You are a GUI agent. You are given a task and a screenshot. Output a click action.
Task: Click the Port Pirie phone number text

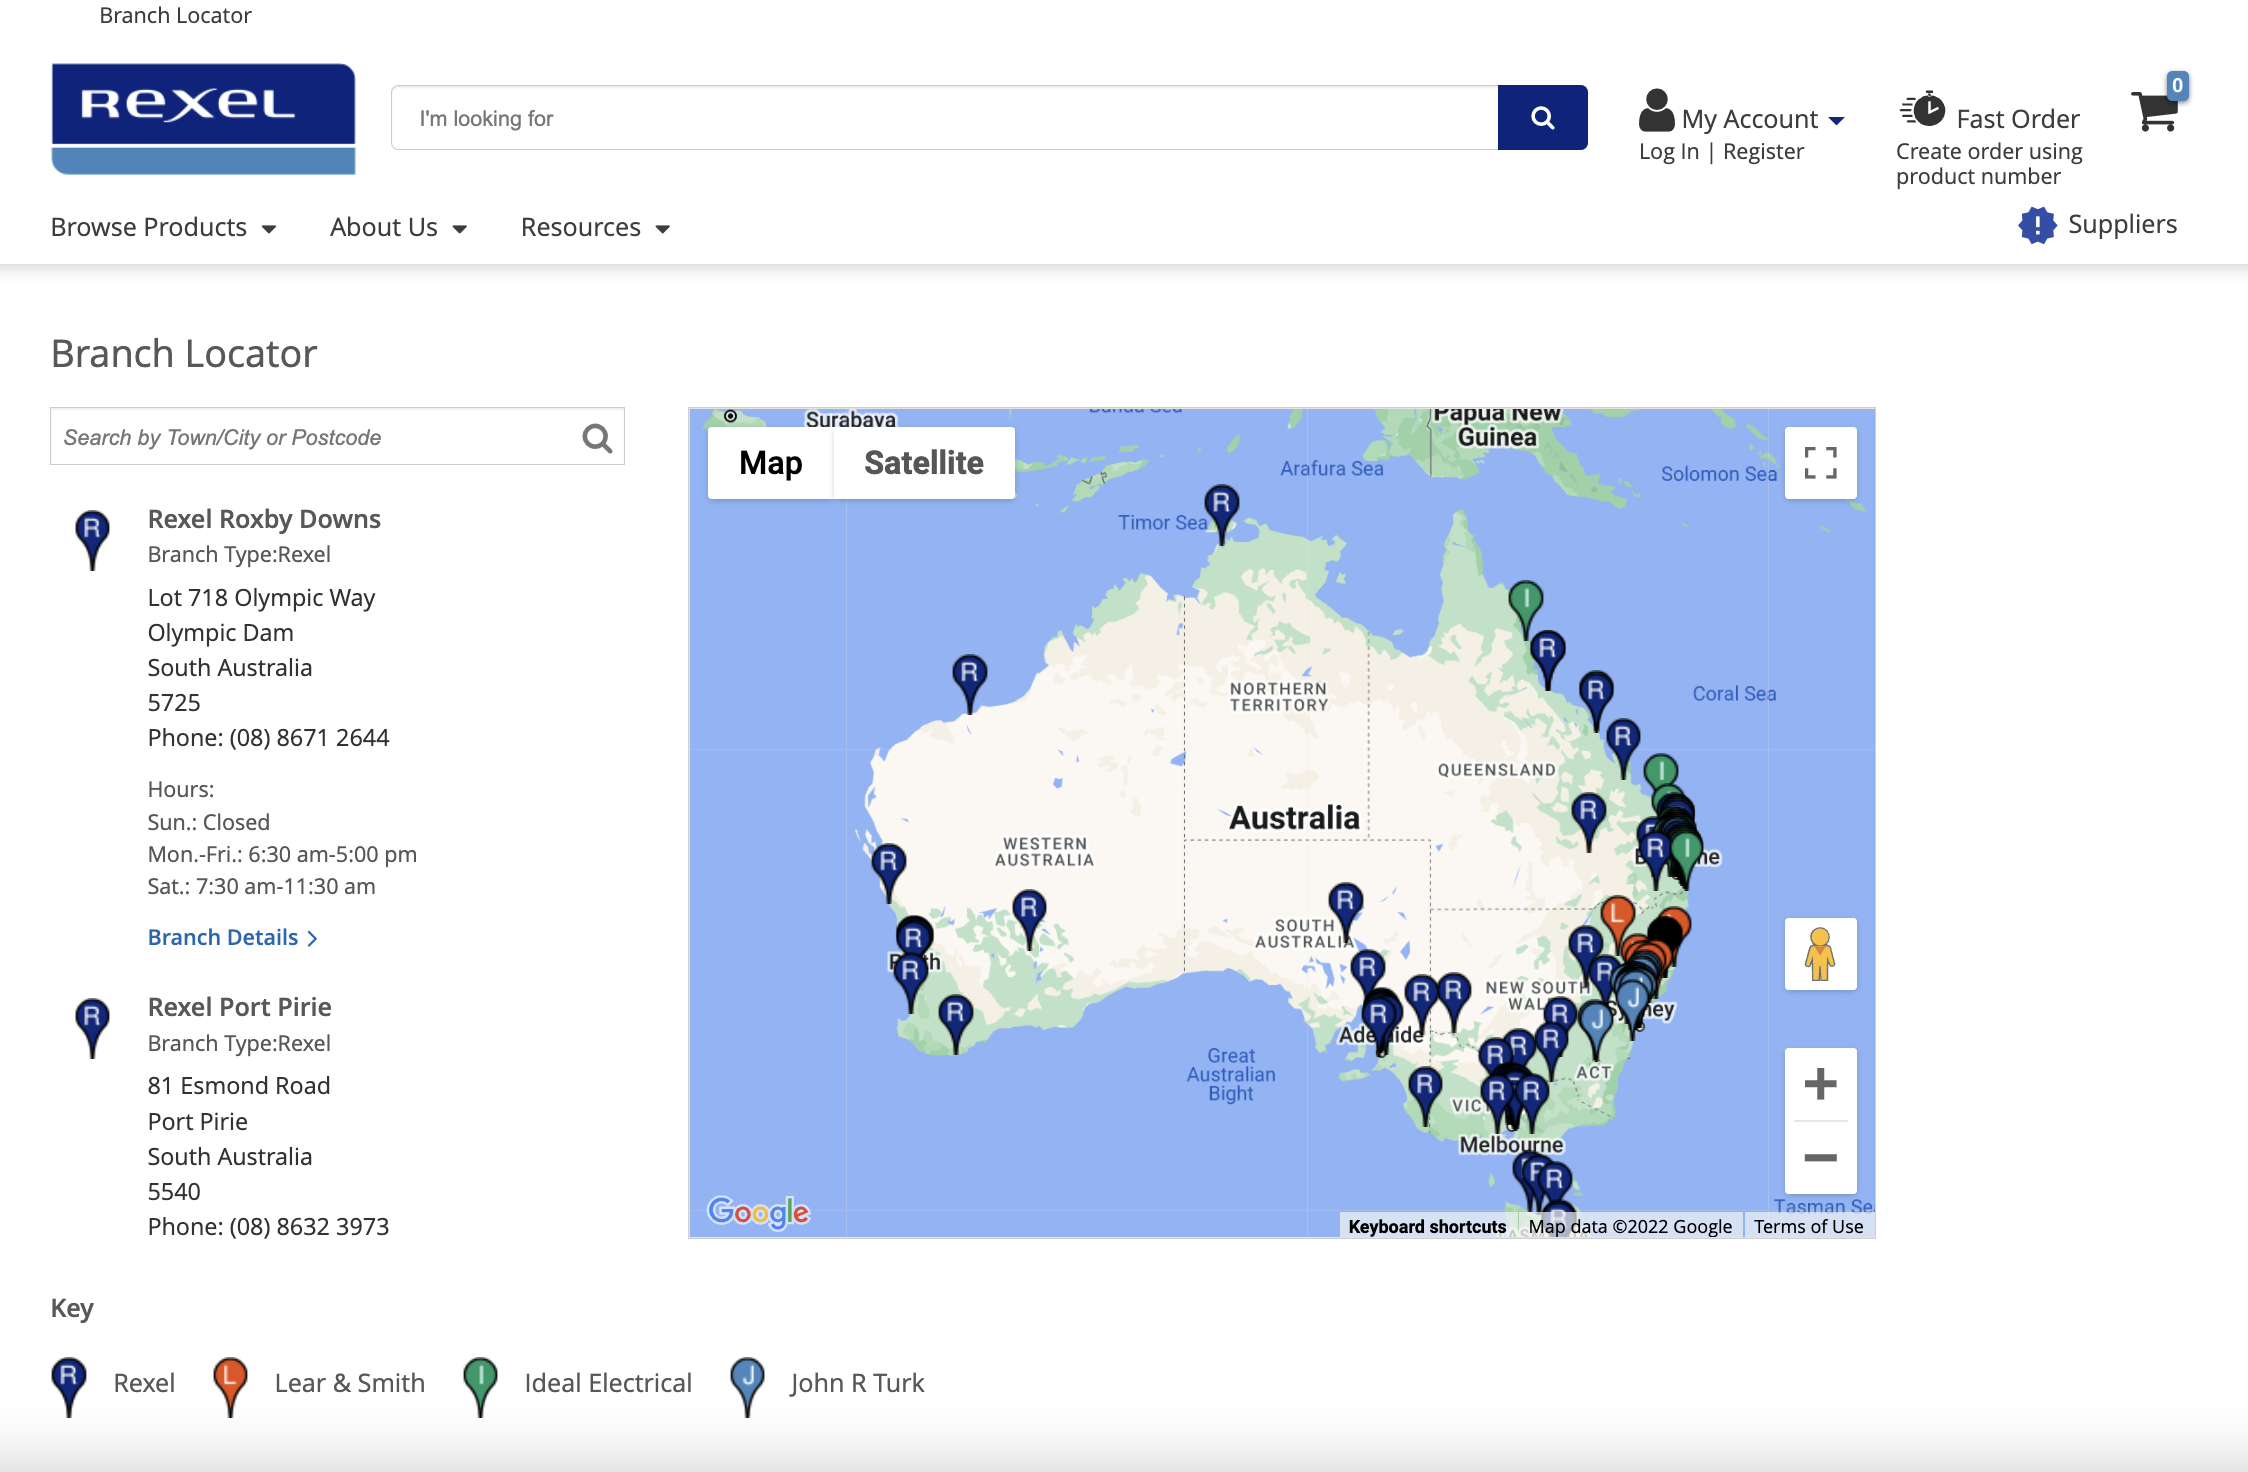[268, 1227]
